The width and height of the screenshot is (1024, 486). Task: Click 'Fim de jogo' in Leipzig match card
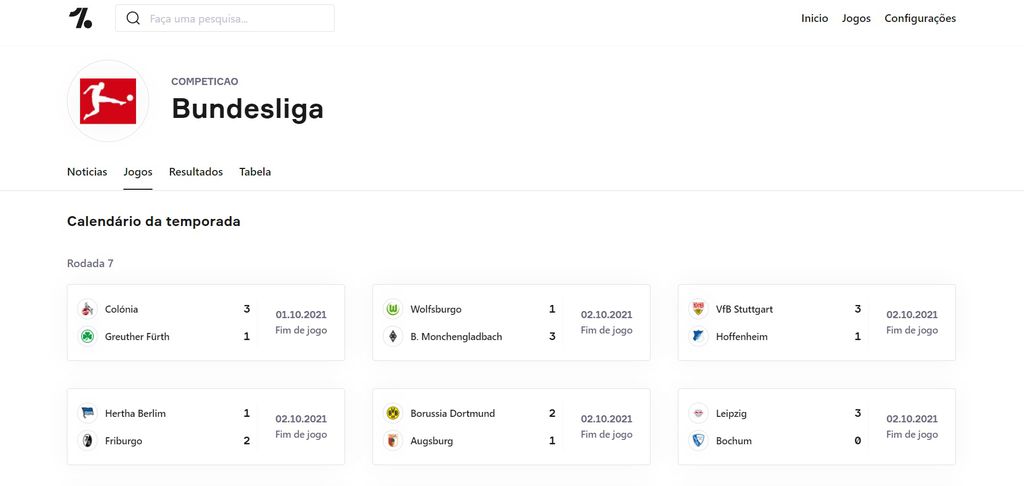[912, 434]
